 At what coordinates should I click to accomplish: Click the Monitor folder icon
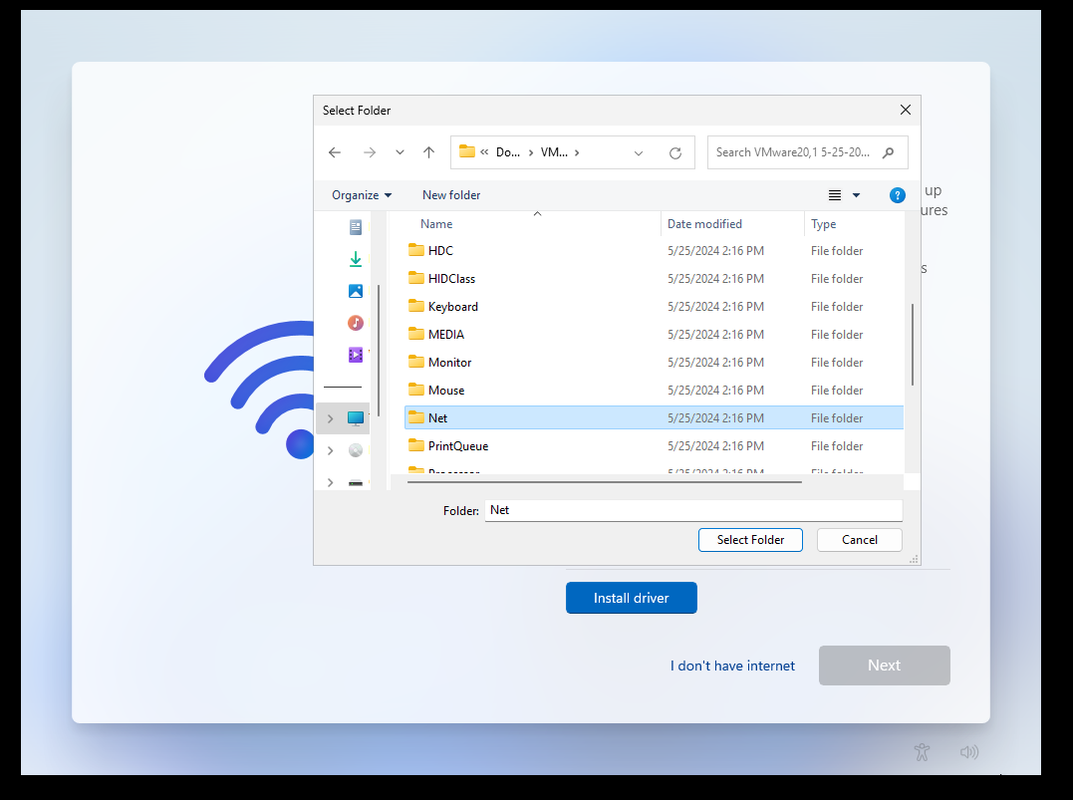tap(416, 361)
